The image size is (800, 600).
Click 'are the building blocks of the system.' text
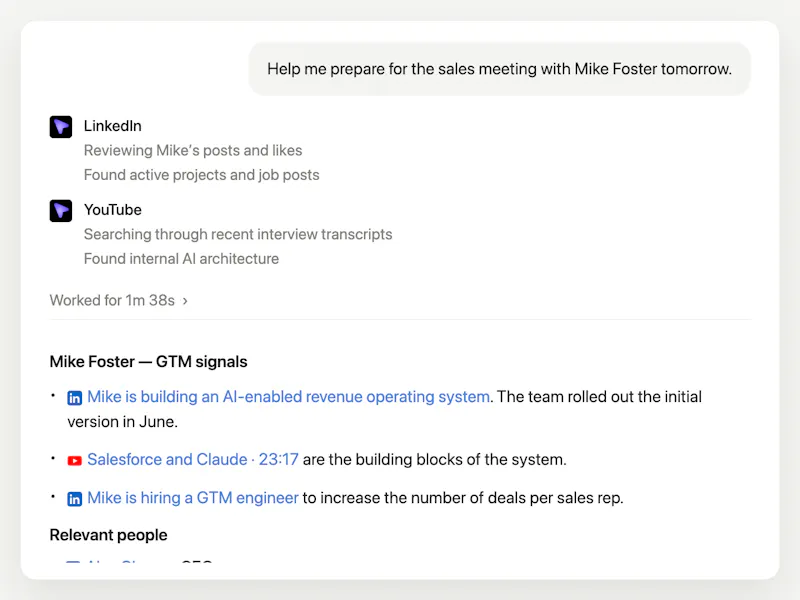coord(435,459)
